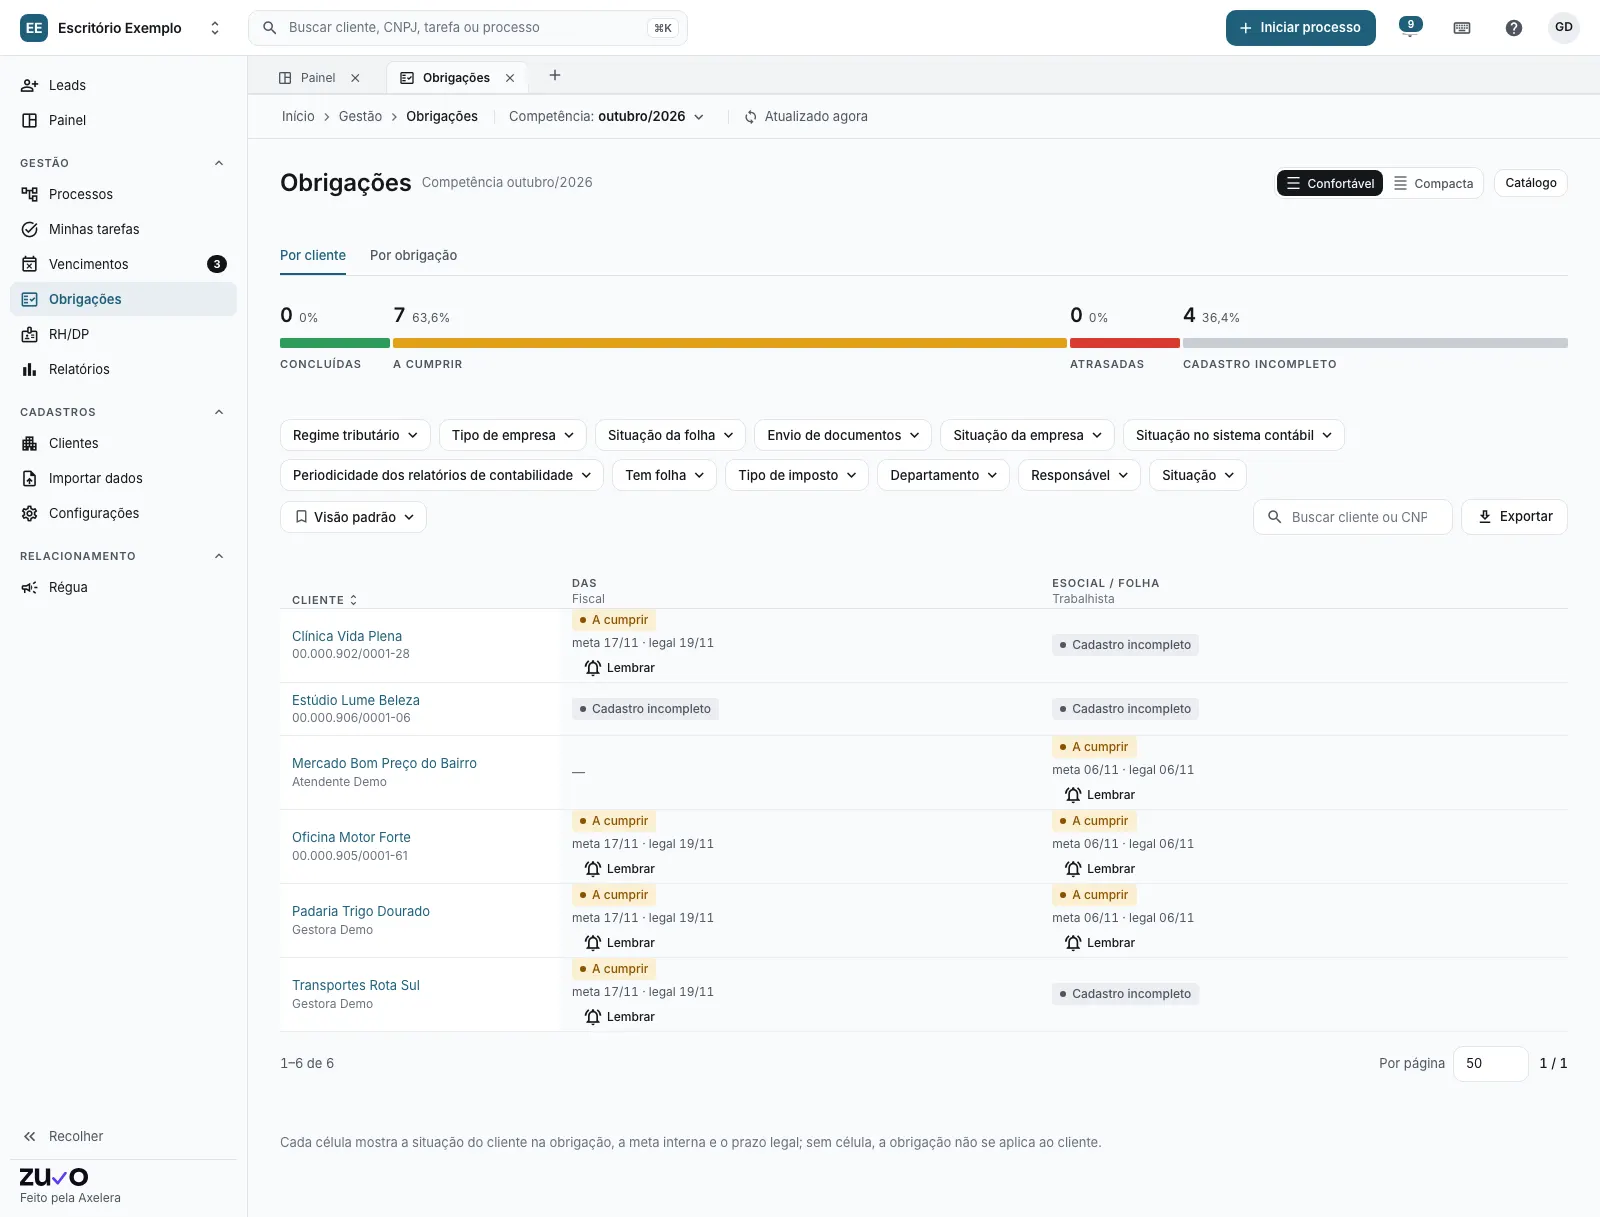The width and height of the screenshot is (1600, 1217).
Task: Click the green Concluídas progress bar
Action: pos(335,343)
